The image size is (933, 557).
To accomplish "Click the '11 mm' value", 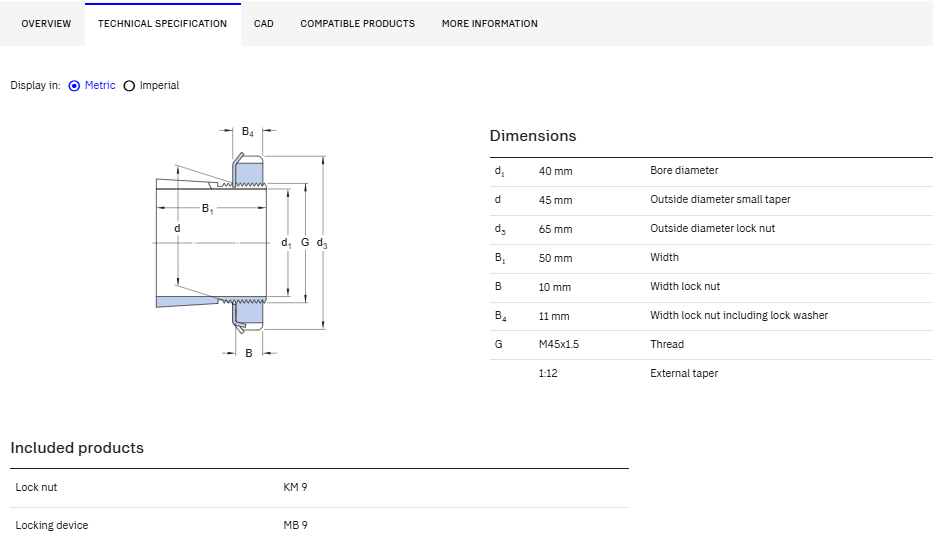I will point(553,317).
